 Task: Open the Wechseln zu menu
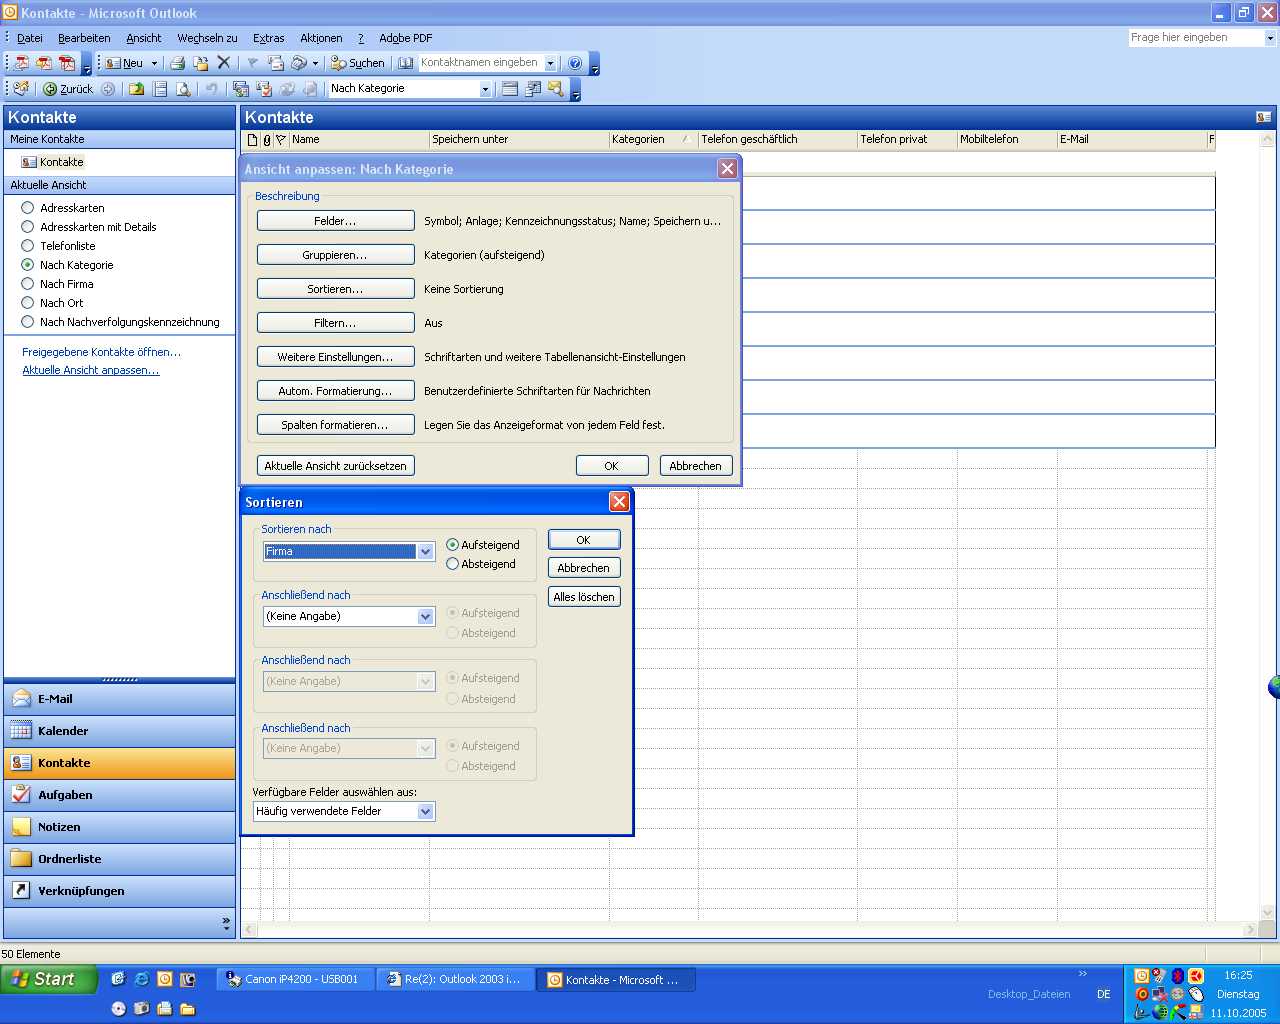[207, 38]
